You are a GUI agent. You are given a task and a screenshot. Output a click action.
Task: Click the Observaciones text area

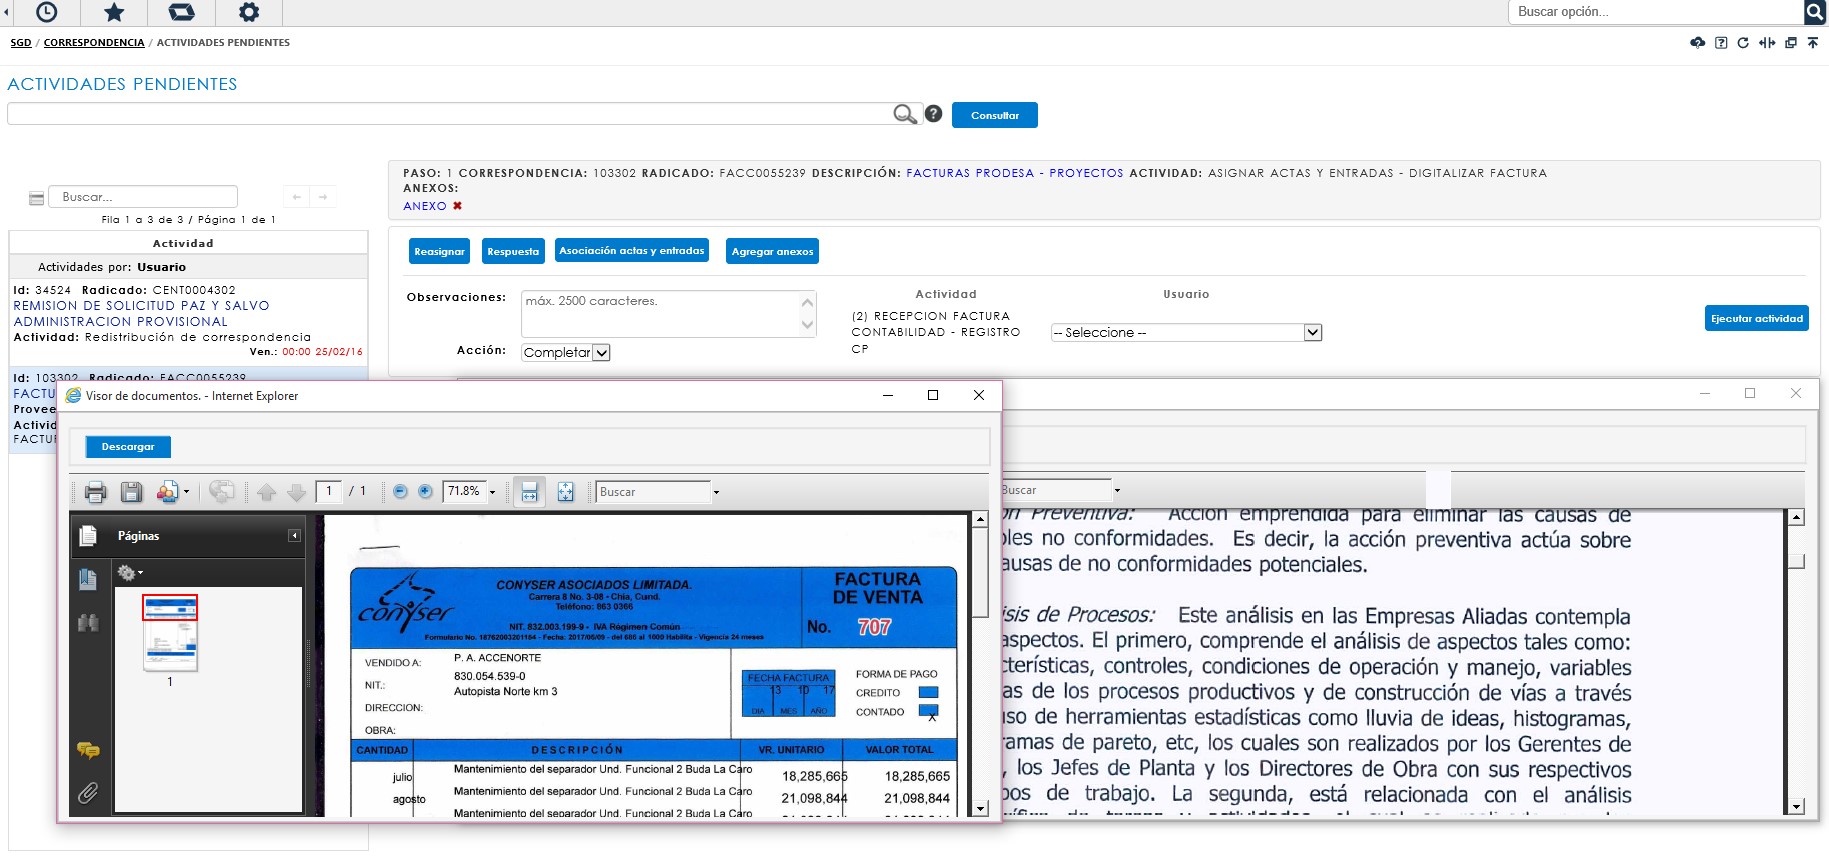[x=669, y=314]
